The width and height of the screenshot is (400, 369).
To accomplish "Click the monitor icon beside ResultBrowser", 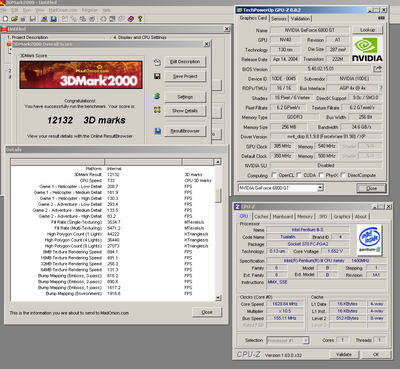I will (x=157, y=131).
